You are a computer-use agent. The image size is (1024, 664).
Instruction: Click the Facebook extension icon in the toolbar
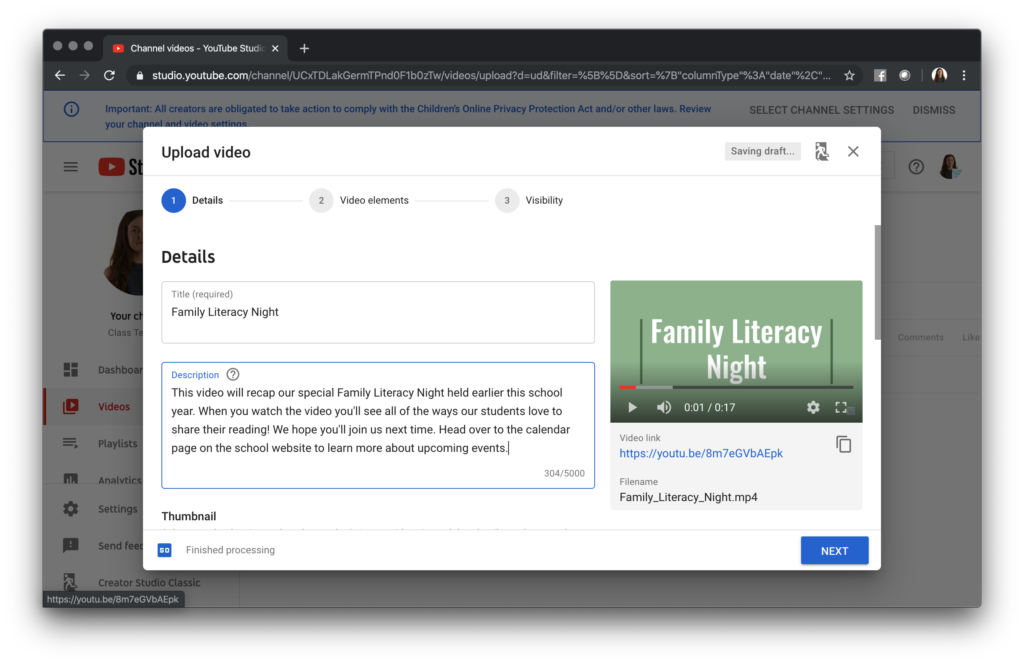click(x=880, y=76)
